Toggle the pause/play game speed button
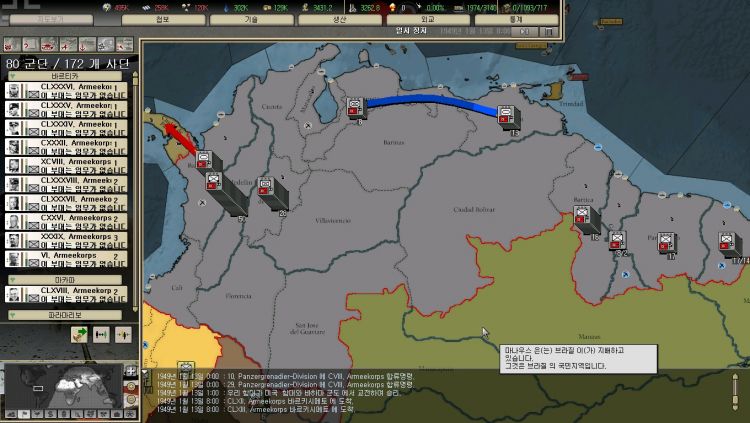This screenshot has width=750, height=423. tap(525, 32)
